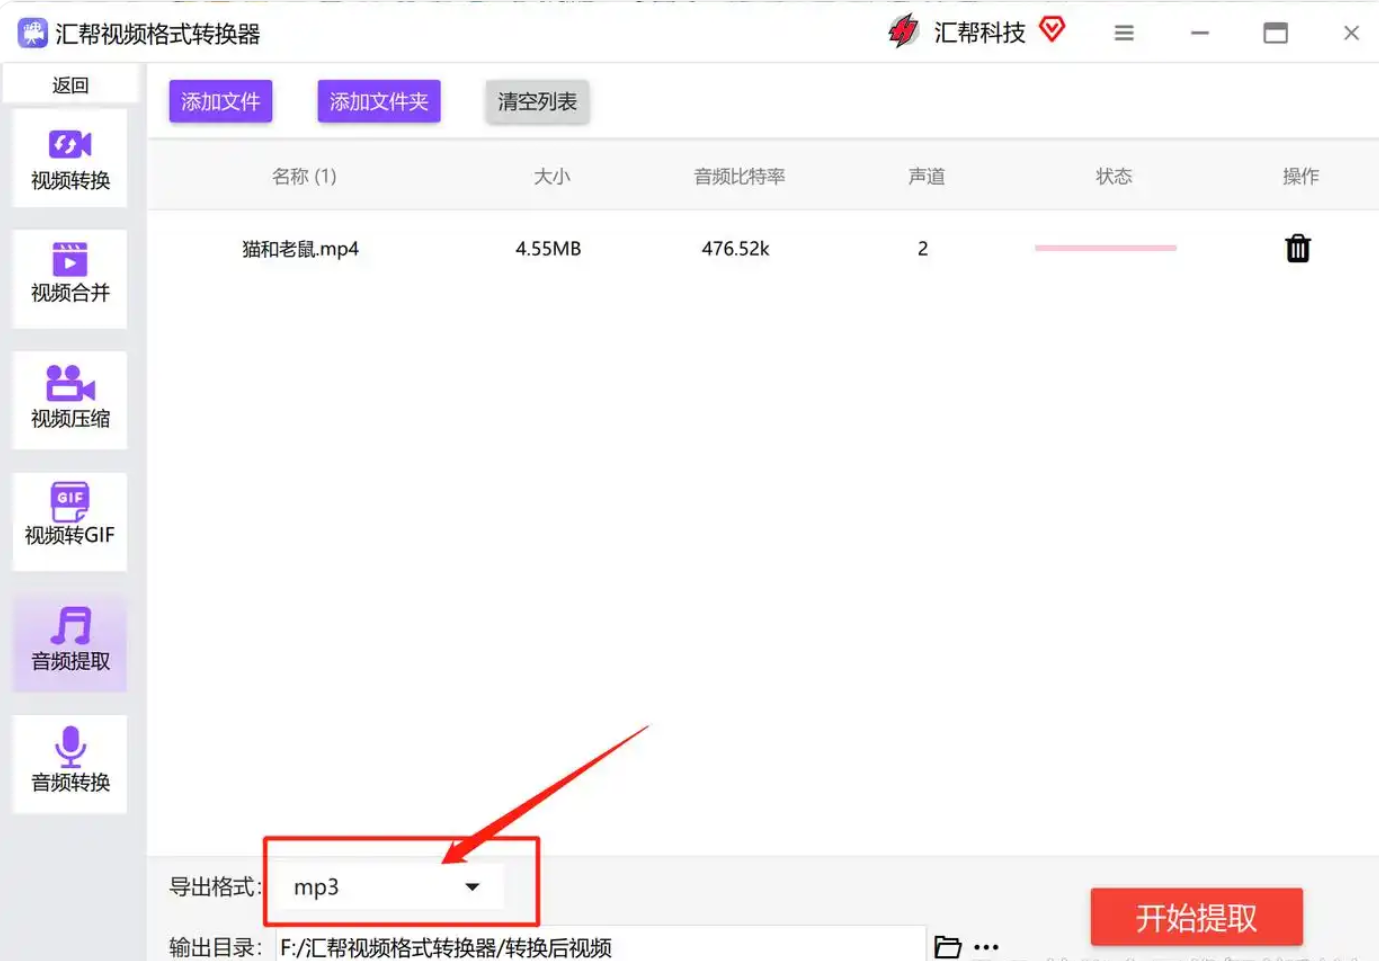
Task: Delete 猫和老鼠.mp4 using the trash icon
Action: coord(1297,248)
